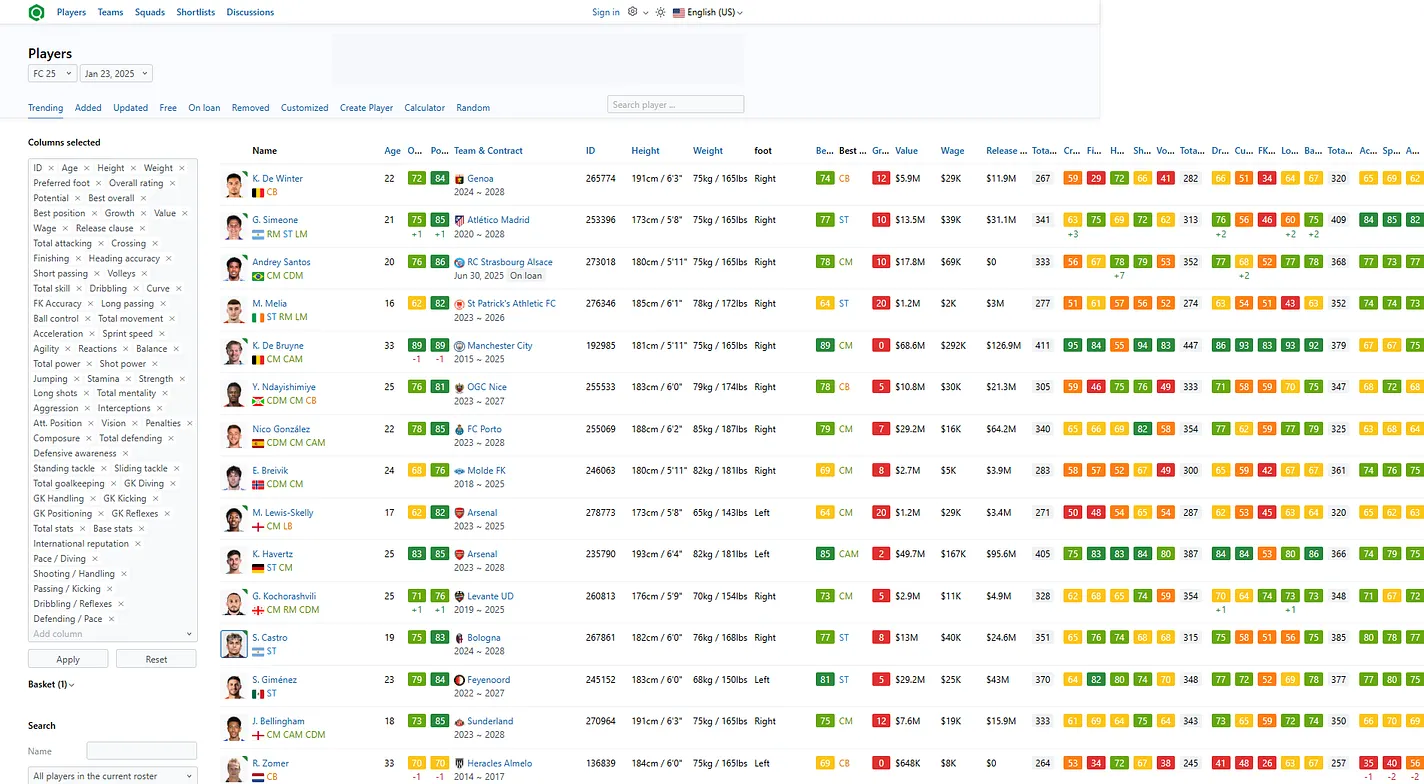Click the green SoFIFA logo
The width and height of the screenshot is (1424, 784).
[x=37, y=12]
